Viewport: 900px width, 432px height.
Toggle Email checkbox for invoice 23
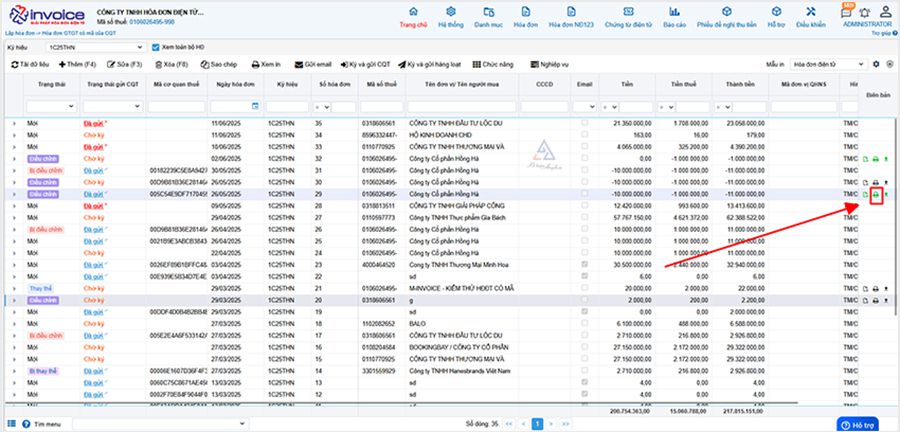(584, 265)
